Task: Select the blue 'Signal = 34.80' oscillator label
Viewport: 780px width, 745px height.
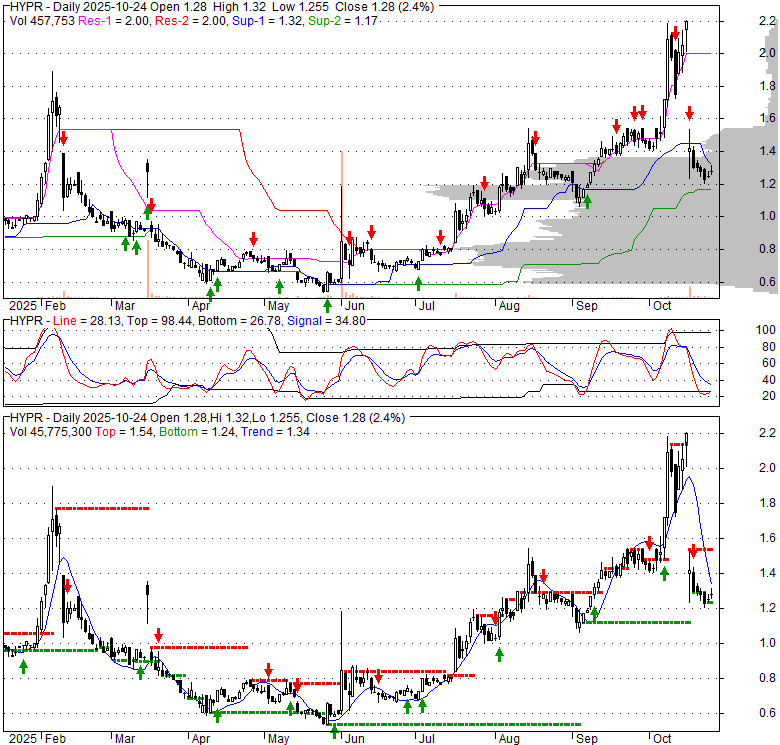Action: [x=326, y=321]
